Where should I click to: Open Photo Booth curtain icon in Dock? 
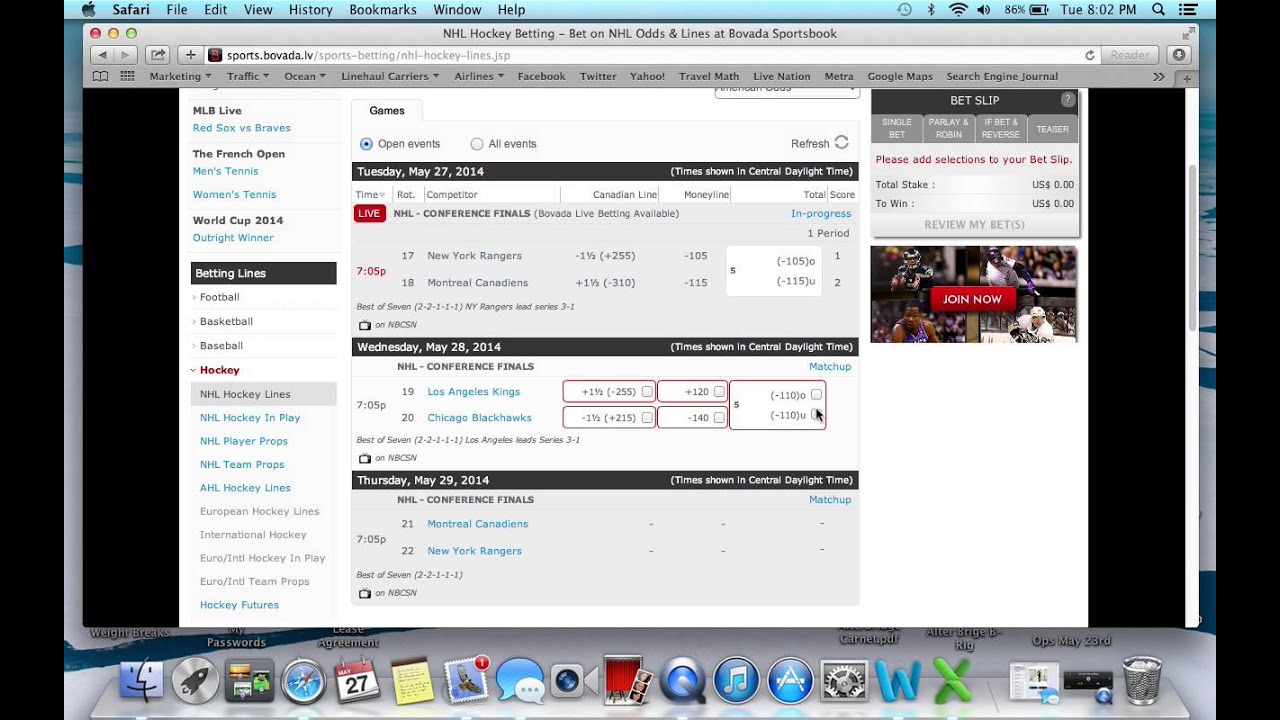coord(627,682)
